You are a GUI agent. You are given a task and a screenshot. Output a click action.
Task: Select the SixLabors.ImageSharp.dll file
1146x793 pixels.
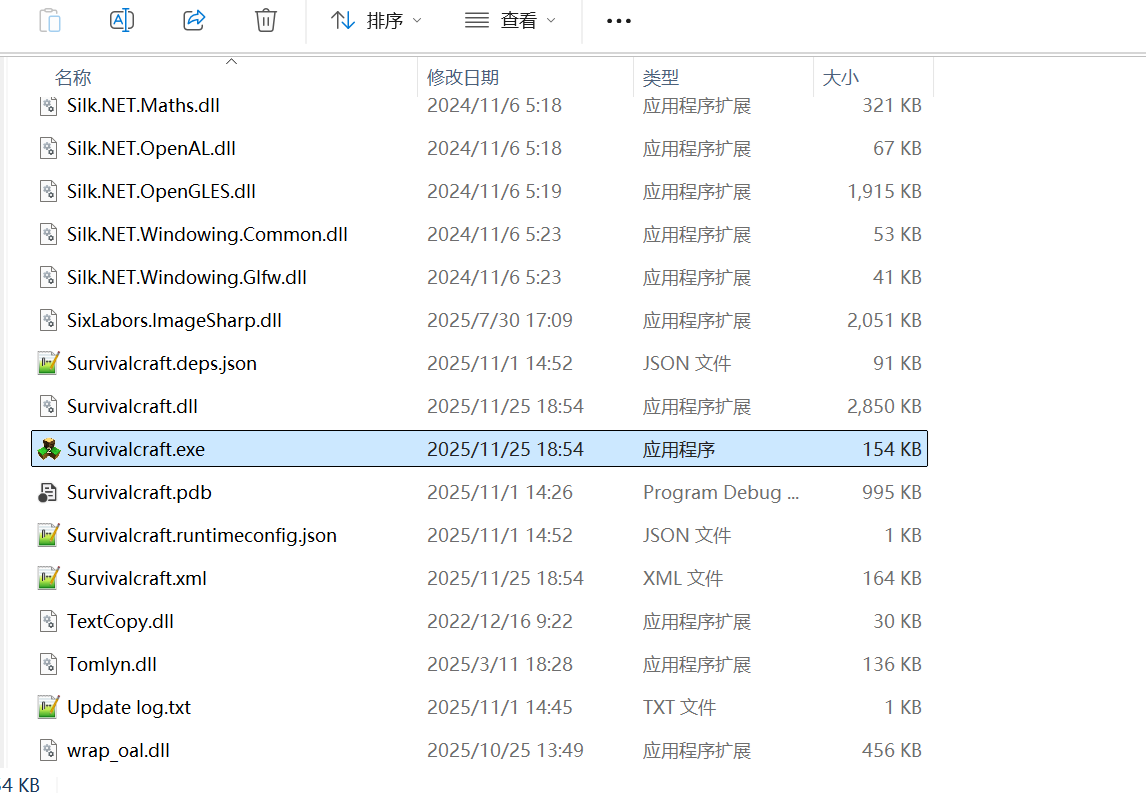pos(174,320)
